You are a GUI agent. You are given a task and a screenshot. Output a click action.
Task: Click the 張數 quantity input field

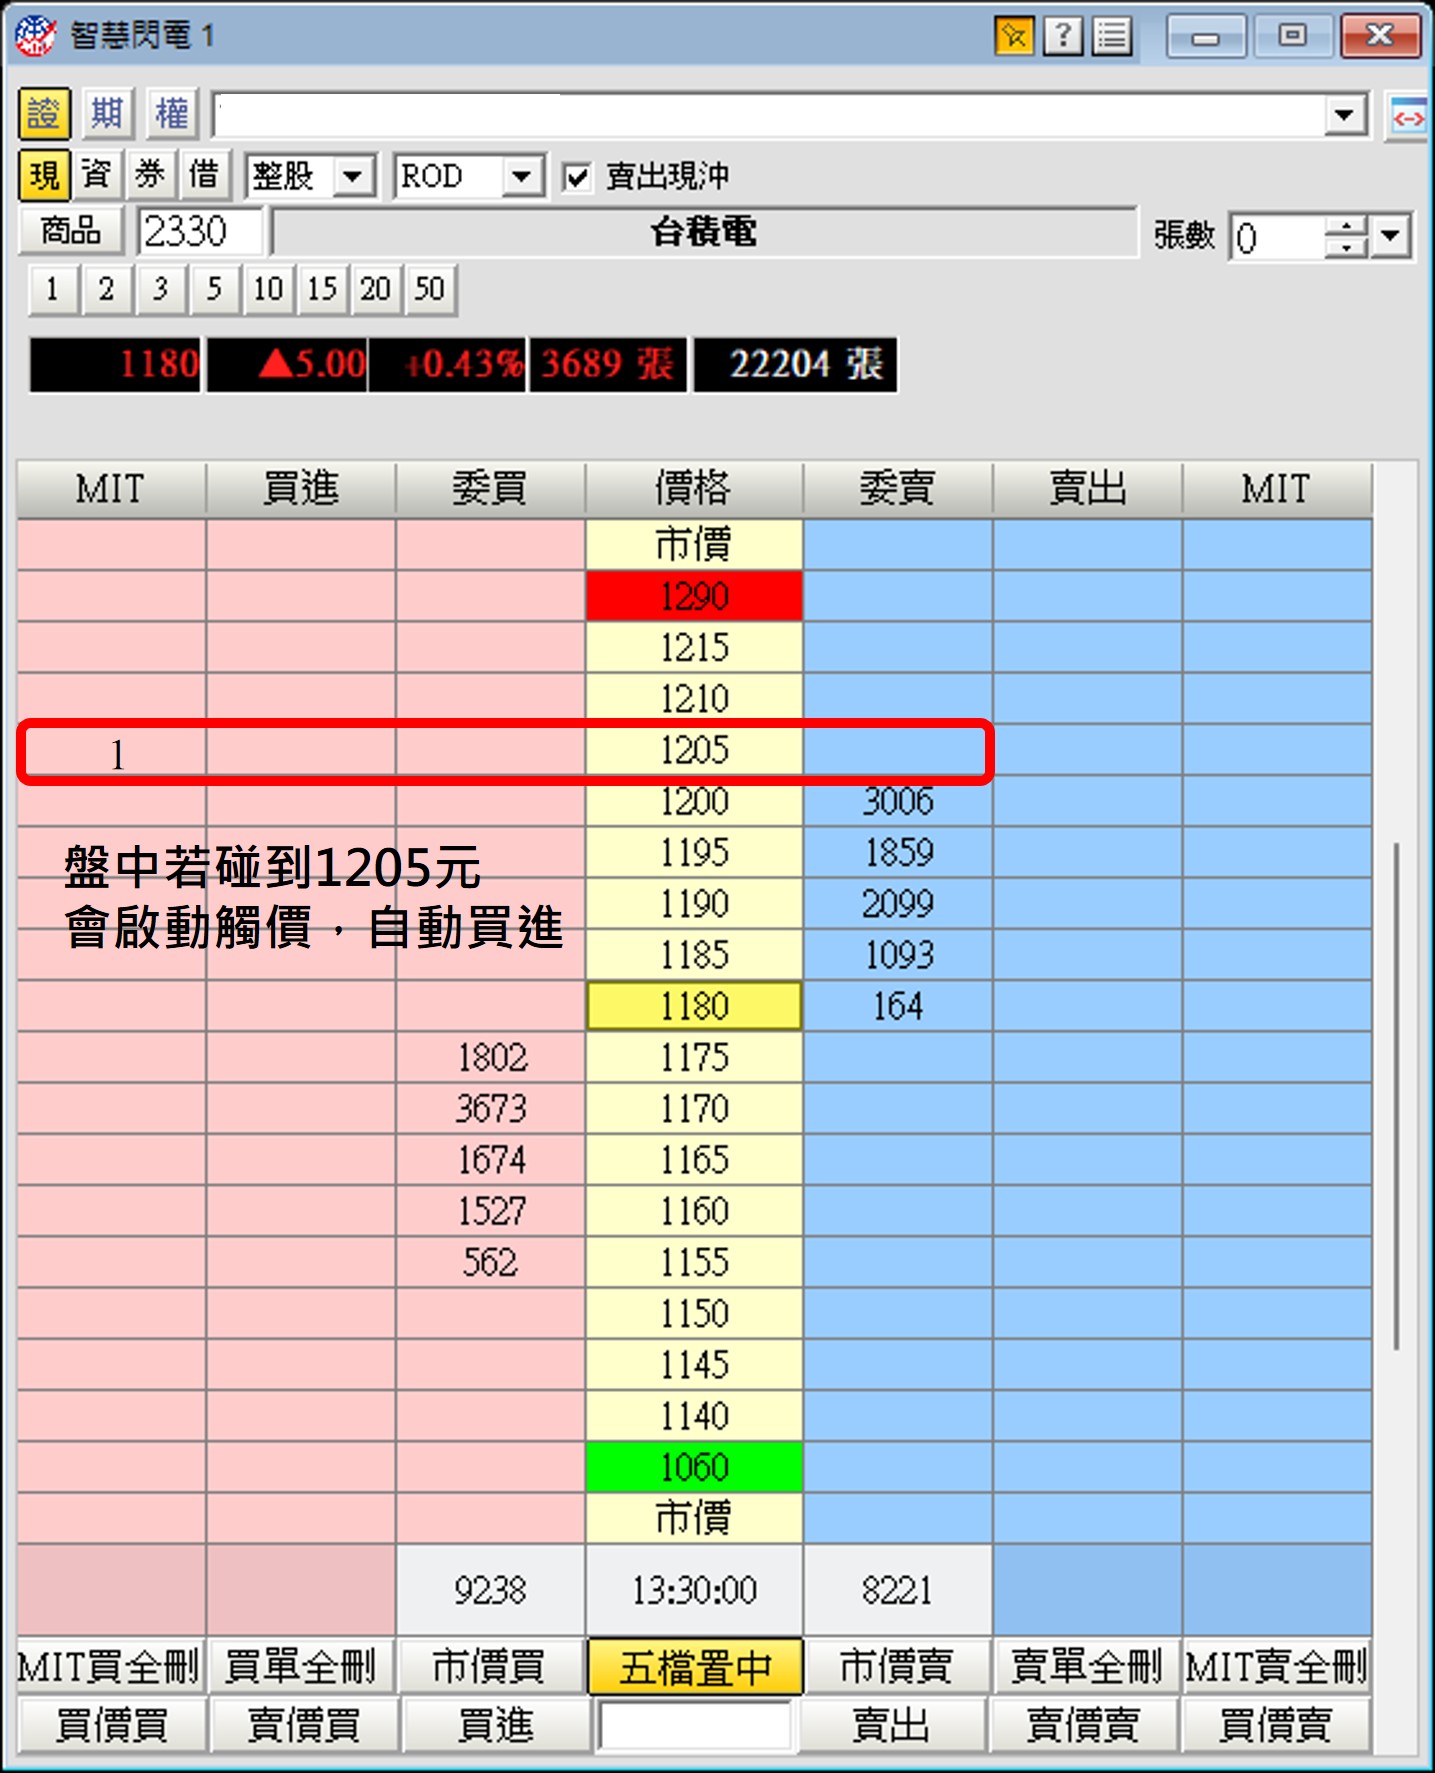click(x=1279, y=238)
